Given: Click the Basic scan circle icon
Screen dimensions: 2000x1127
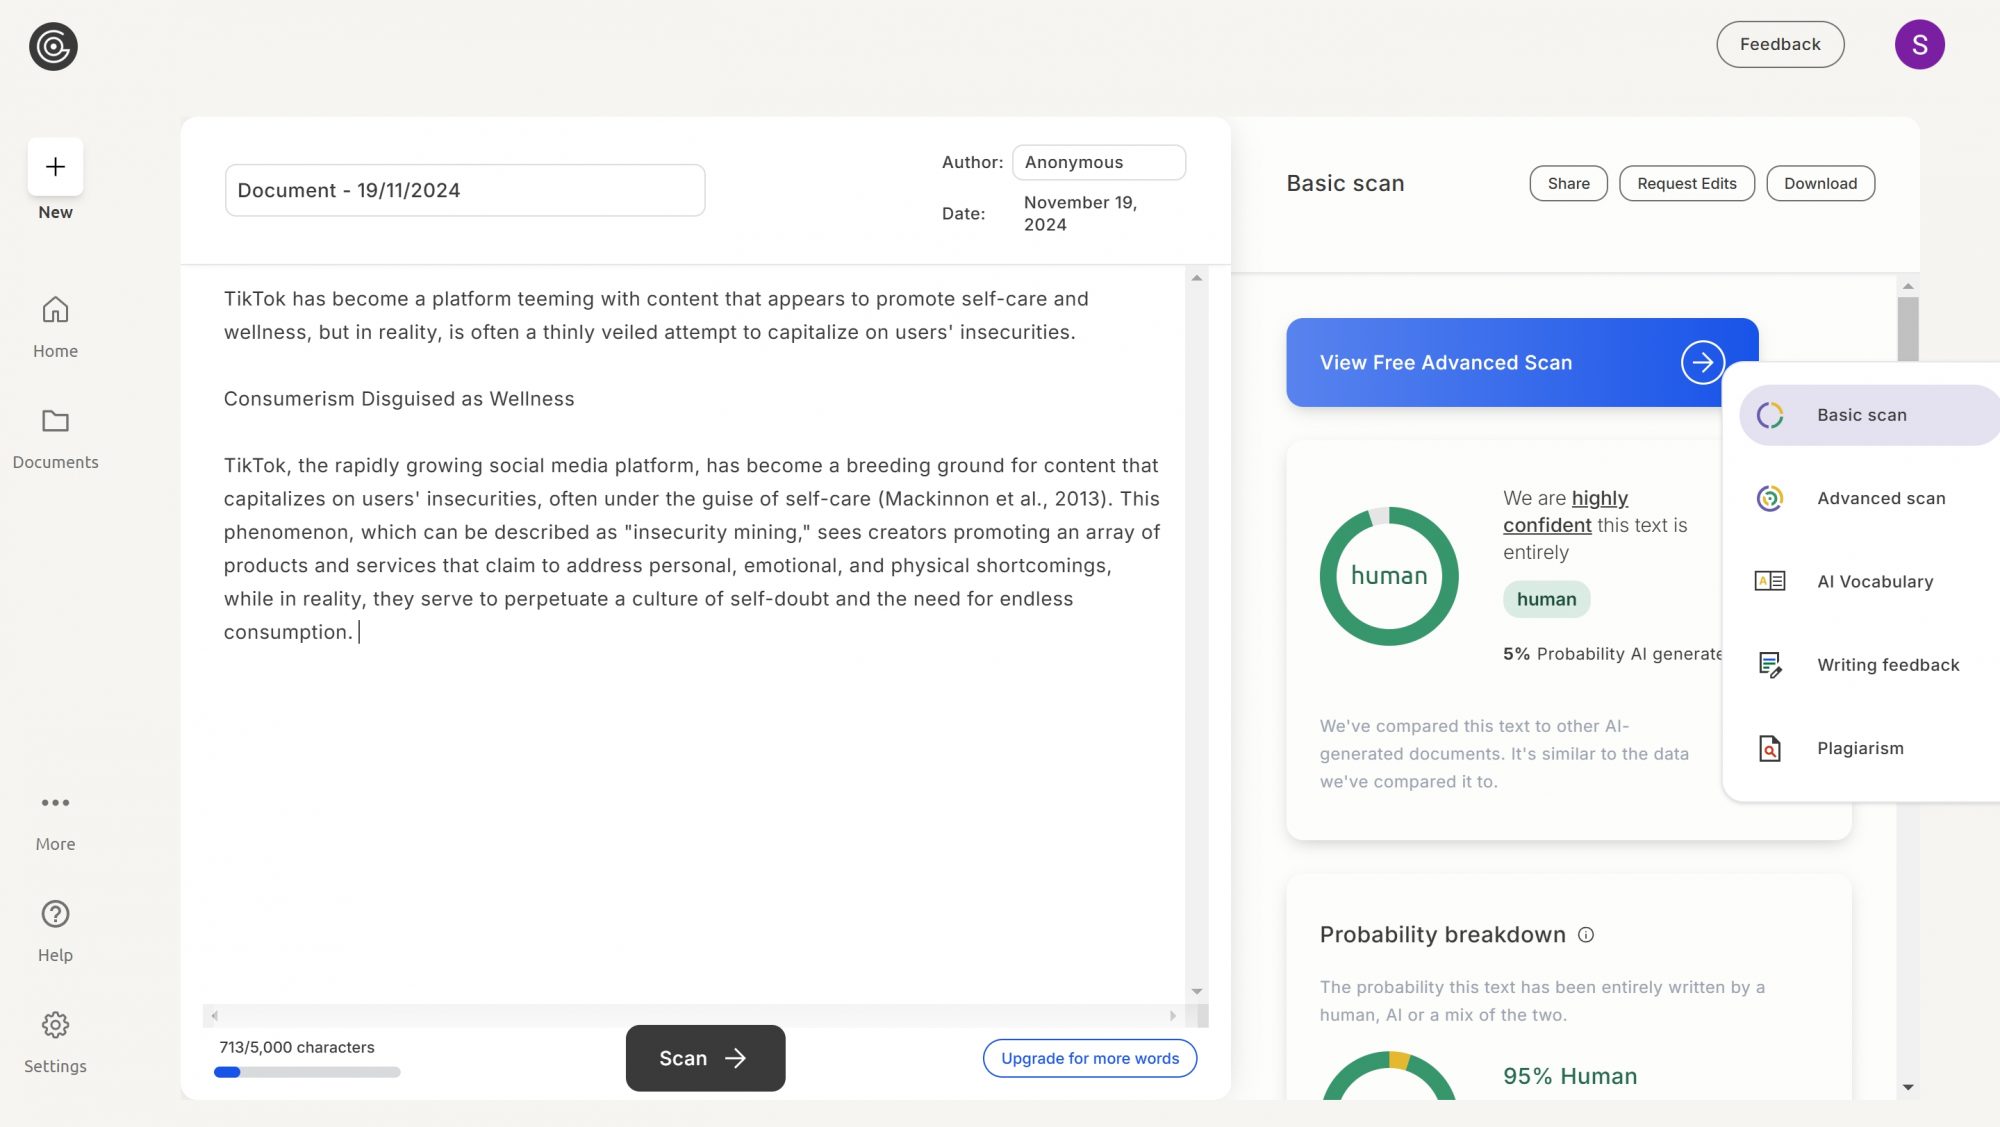Looking at the screenshot, I should click(x=1770, y=415).
